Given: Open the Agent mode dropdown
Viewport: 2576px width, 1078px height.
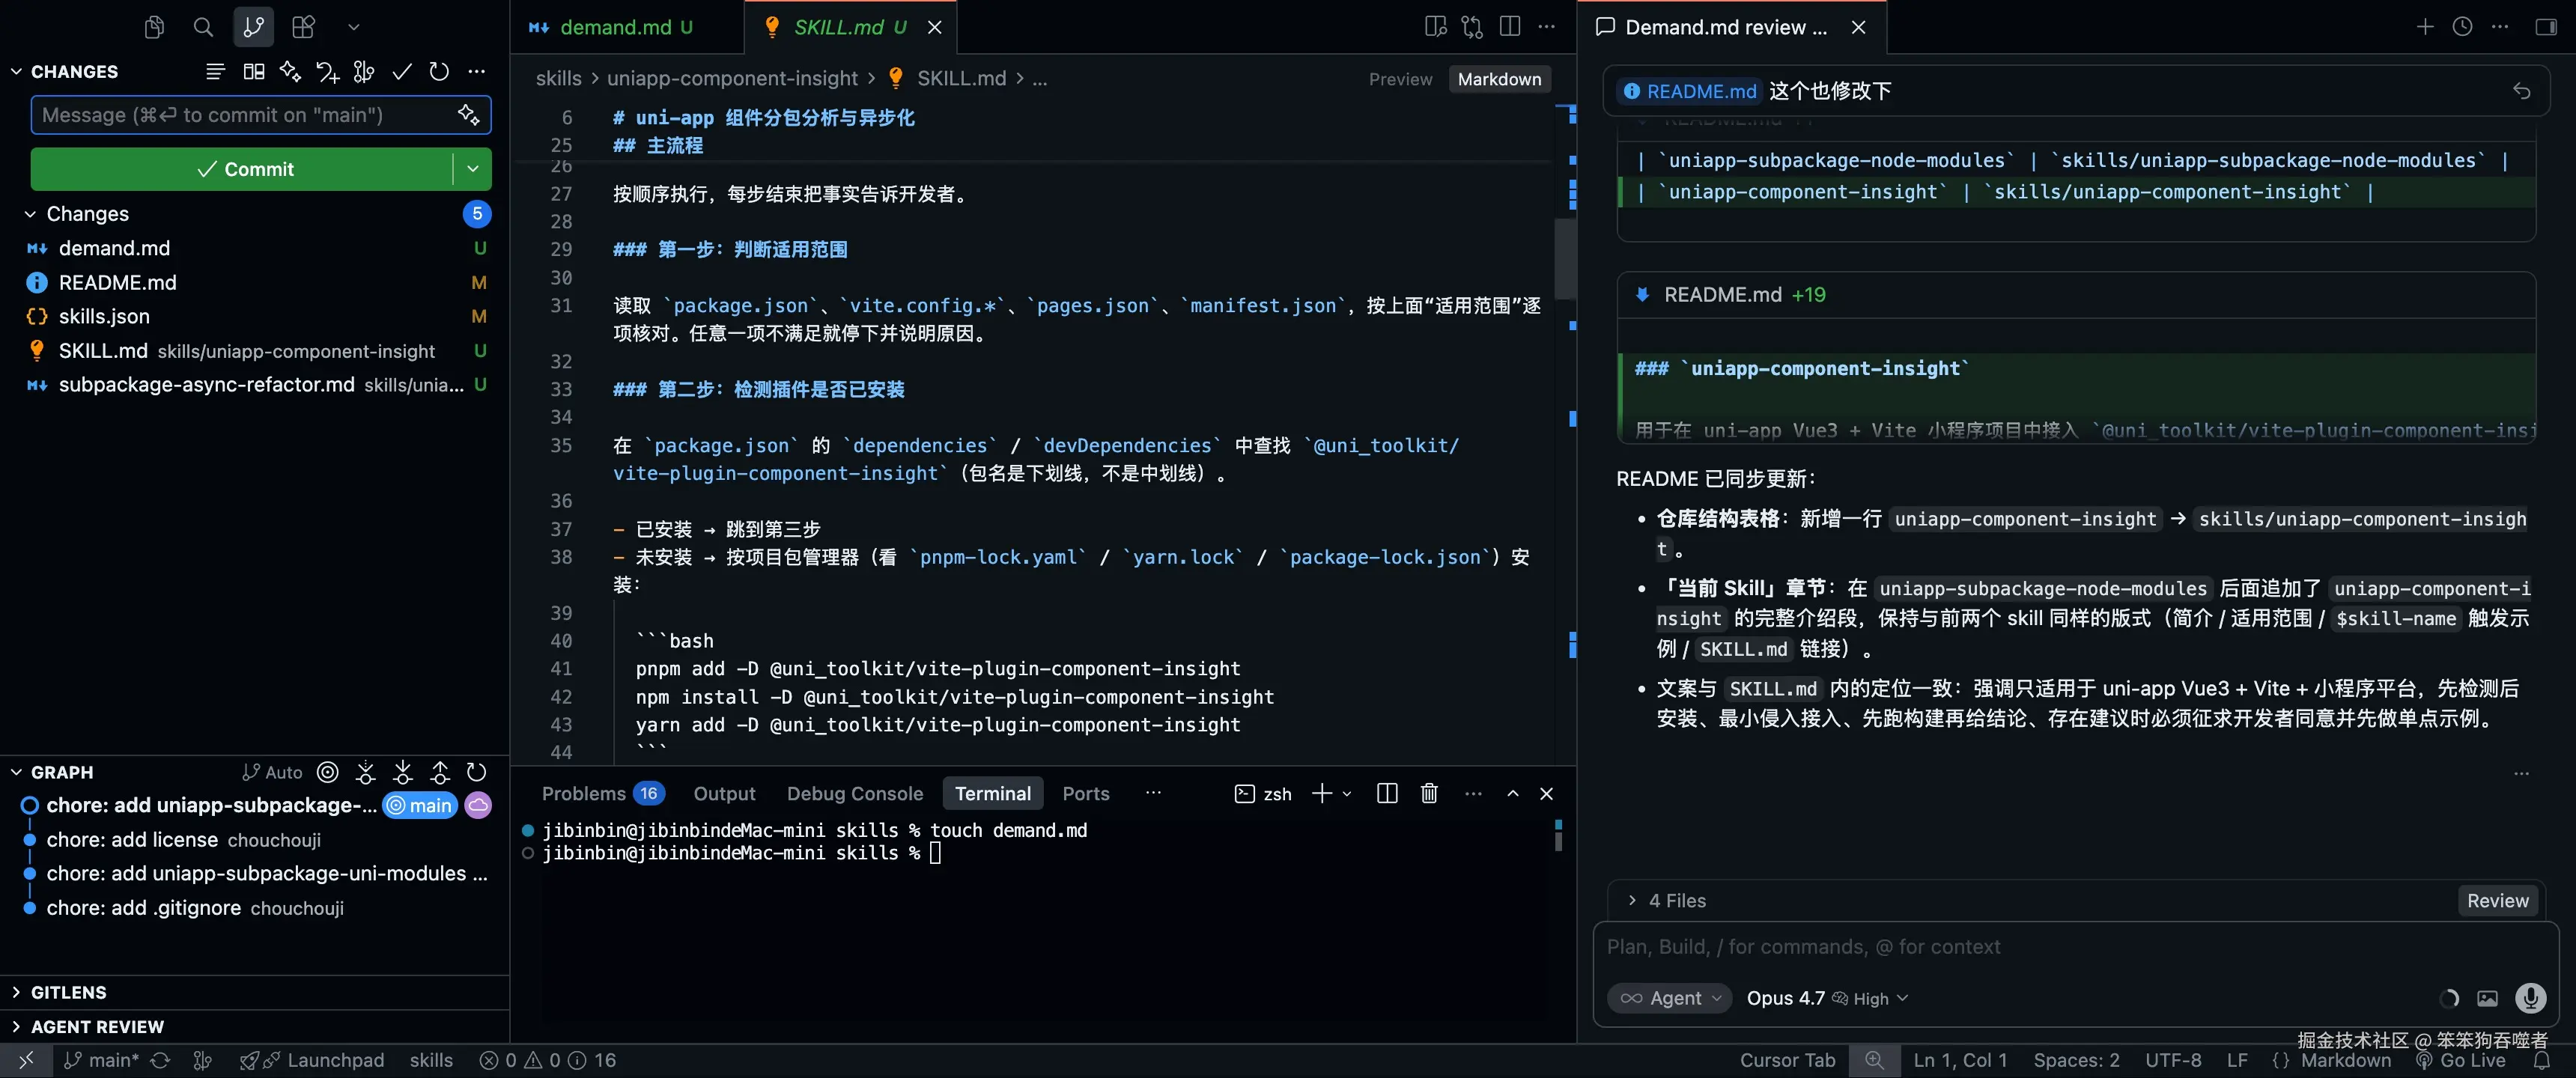Looking at the screenshot, I should tap(1670, 998).
